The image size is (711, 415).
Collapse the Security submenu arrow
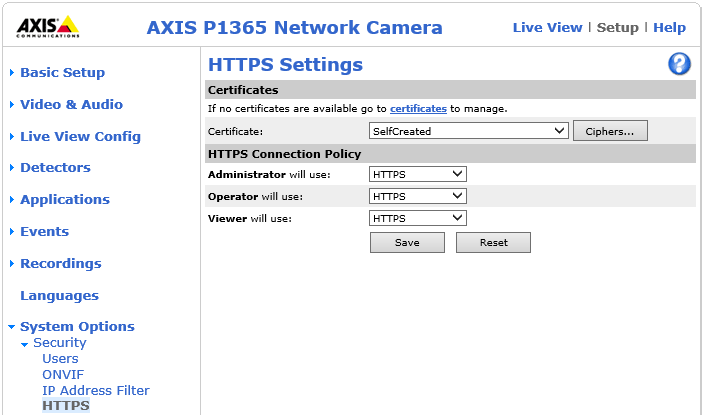[x=24, y=344]
